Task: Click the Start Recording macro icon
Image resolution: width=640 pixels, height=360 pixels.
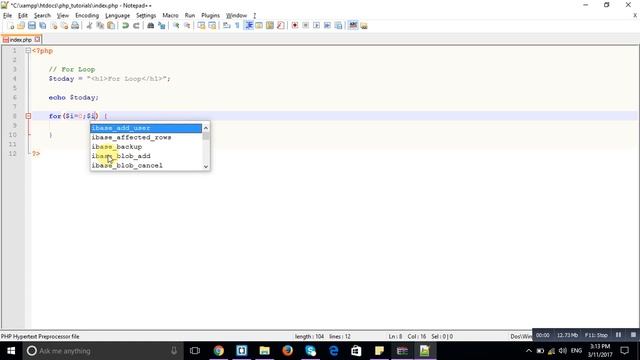Action: (295, 26)
